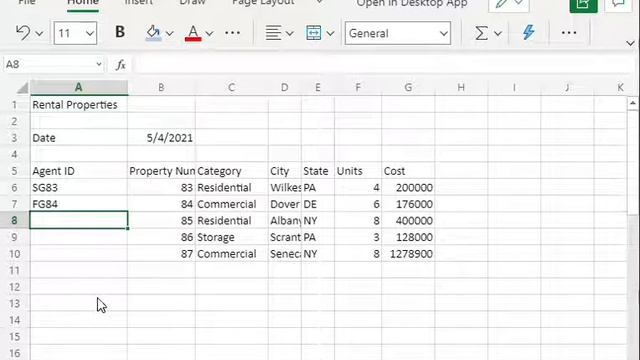Expand the font color options arrow

coord(209,33)
